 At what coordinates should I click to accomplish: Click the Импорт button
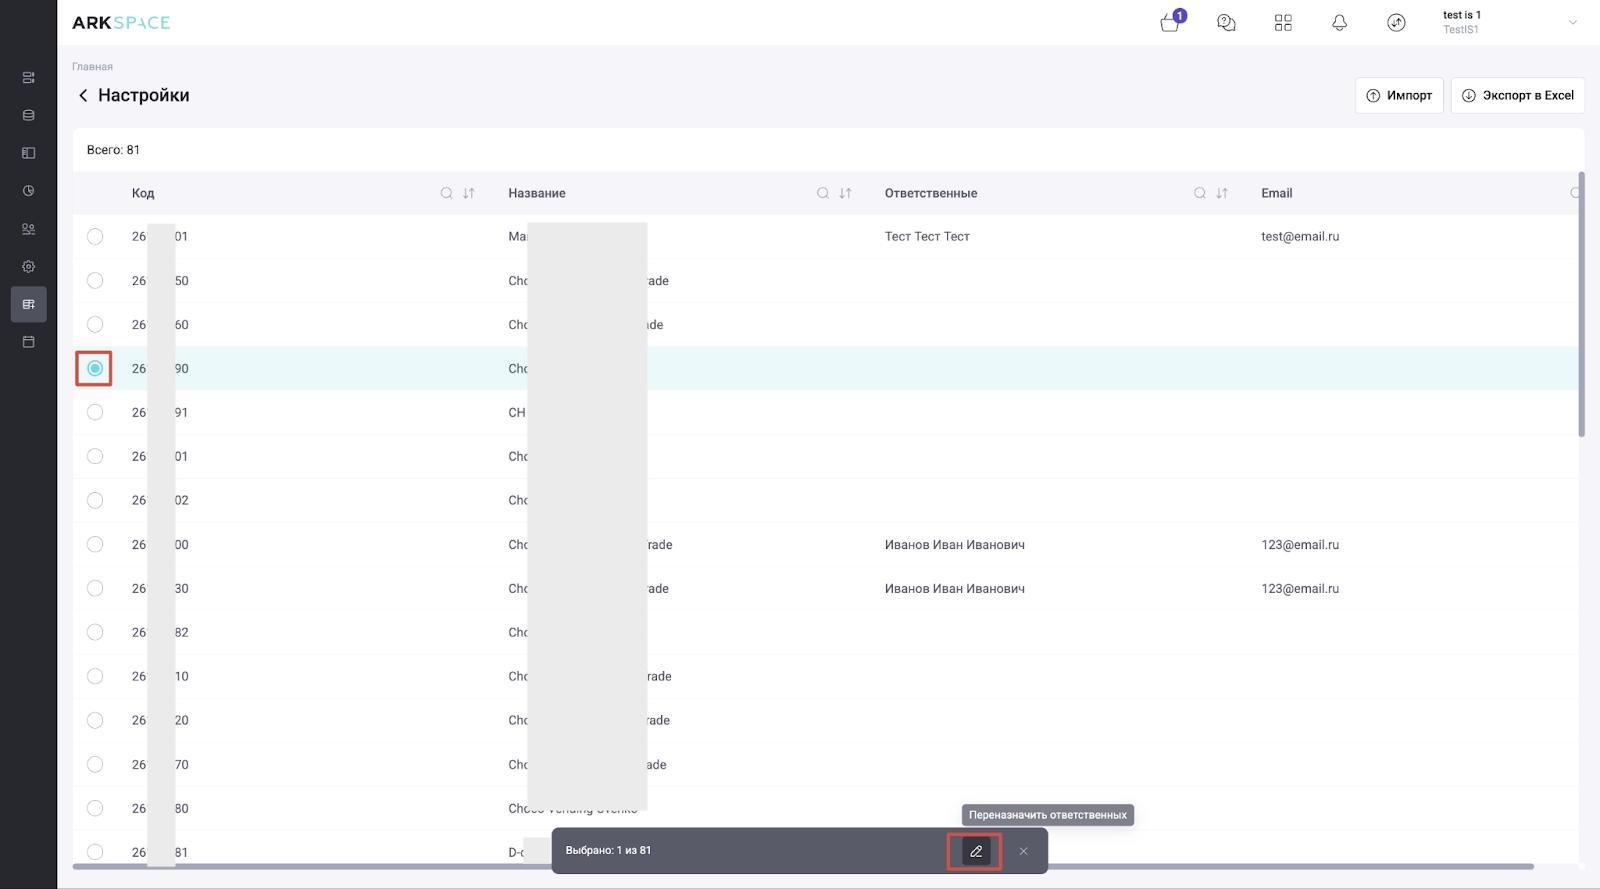1398,96
